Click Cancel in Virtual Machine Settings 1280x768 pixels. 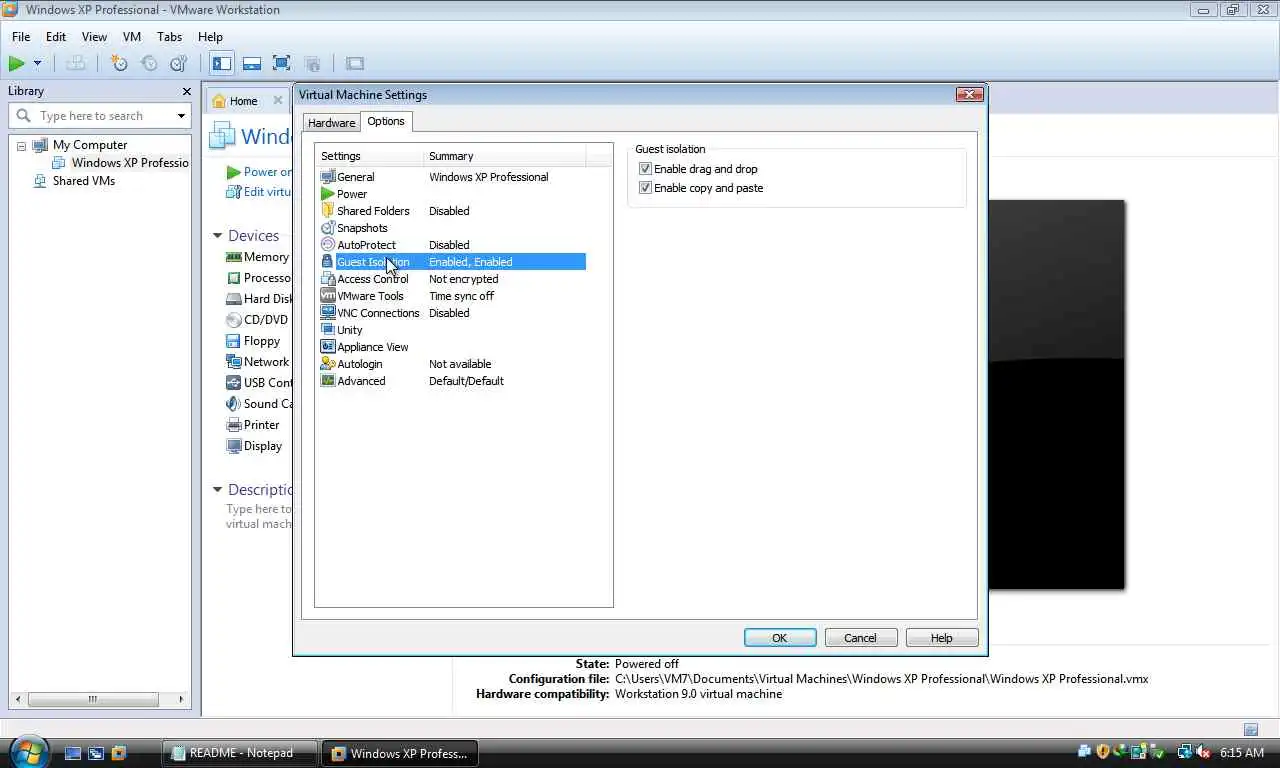[x=860, y=638]
